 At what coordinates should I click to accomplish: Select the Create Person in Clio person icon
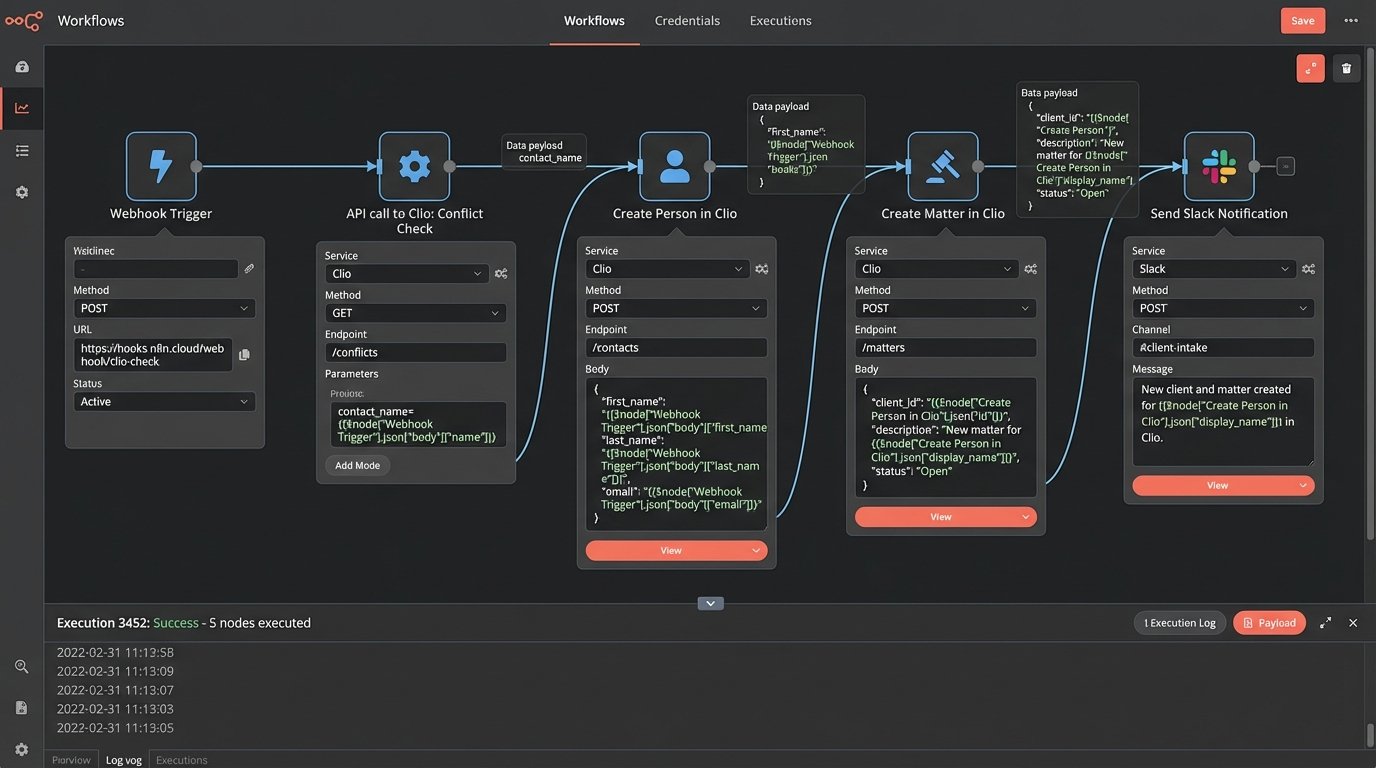coord(675,167)
